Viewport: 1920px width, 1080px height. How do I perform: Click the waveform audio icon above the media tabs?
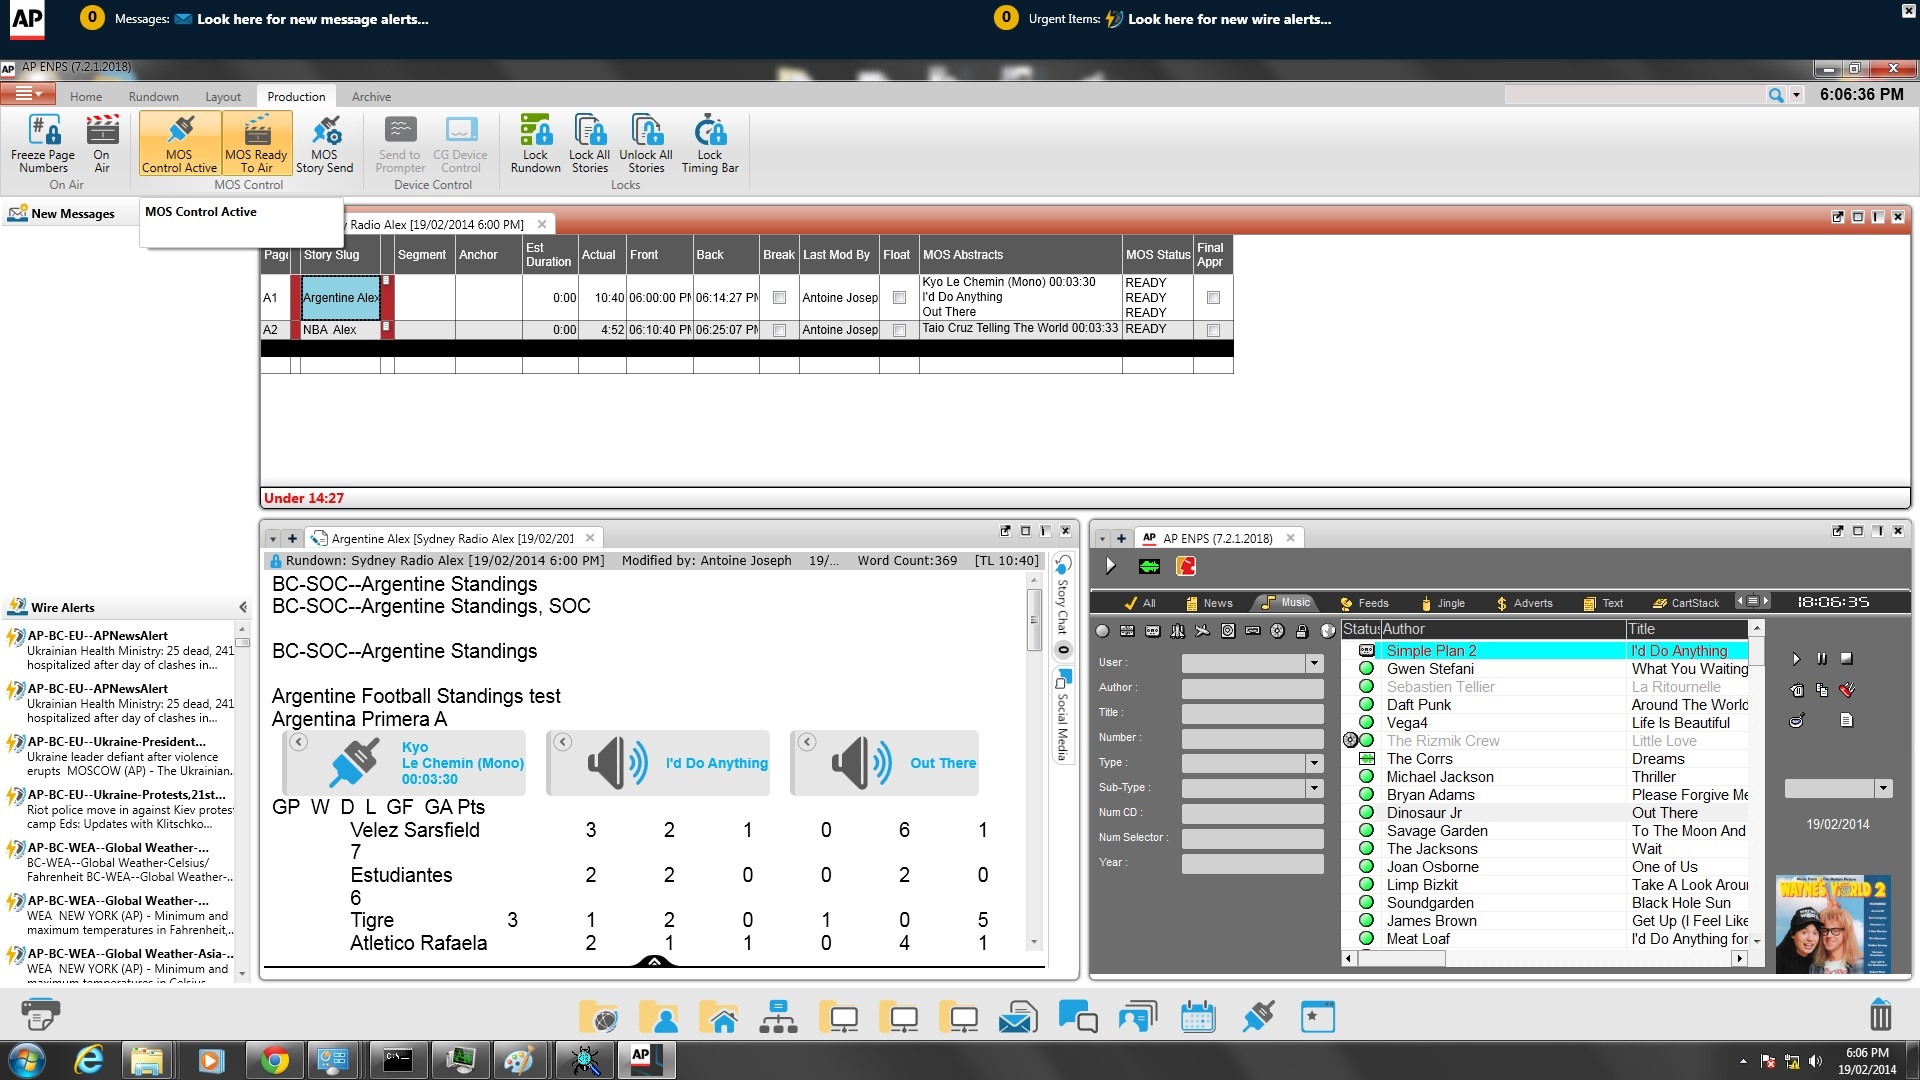[1150, 566]
